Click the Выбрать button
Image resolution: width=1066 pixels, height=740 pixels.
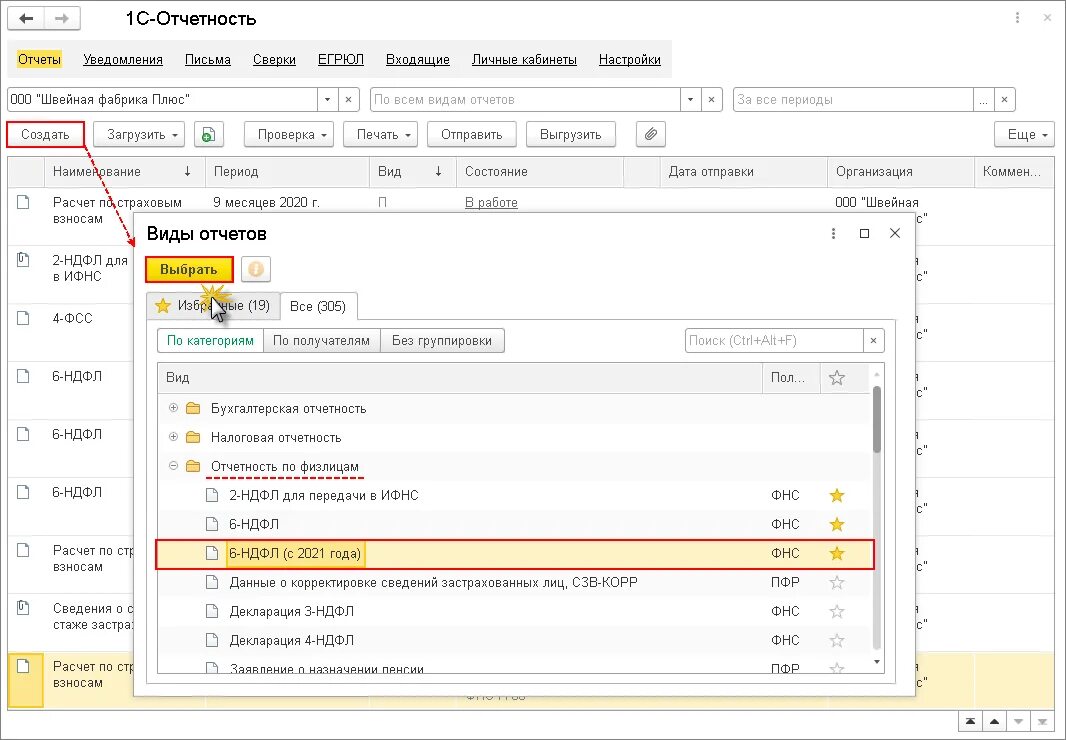click(189, 269)
